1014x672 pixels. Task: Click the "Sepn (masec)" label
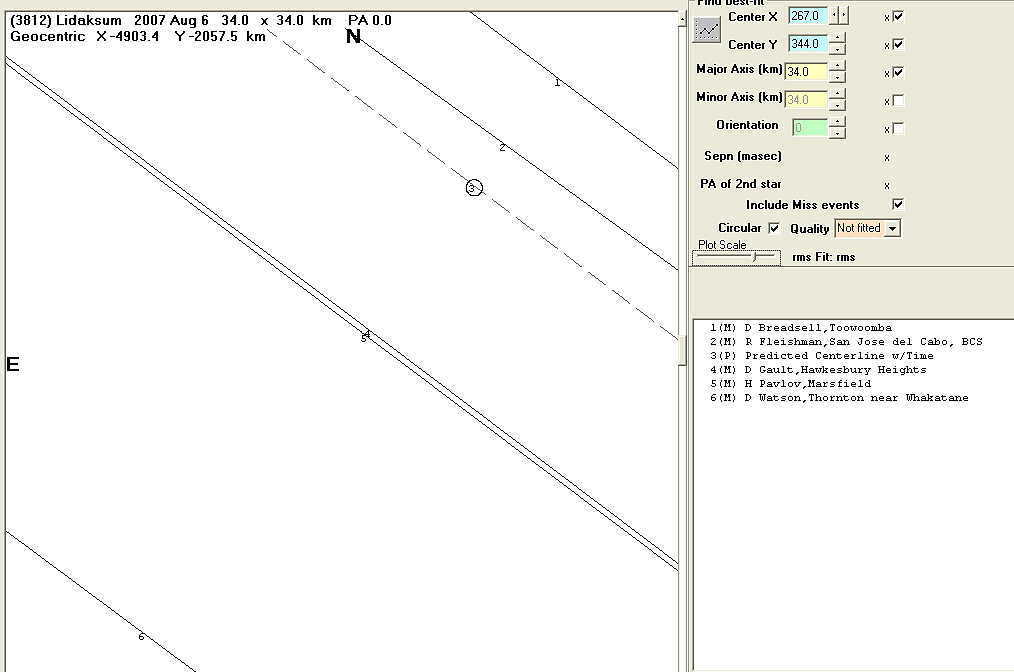pyautogui.click(x=742, y=156)
